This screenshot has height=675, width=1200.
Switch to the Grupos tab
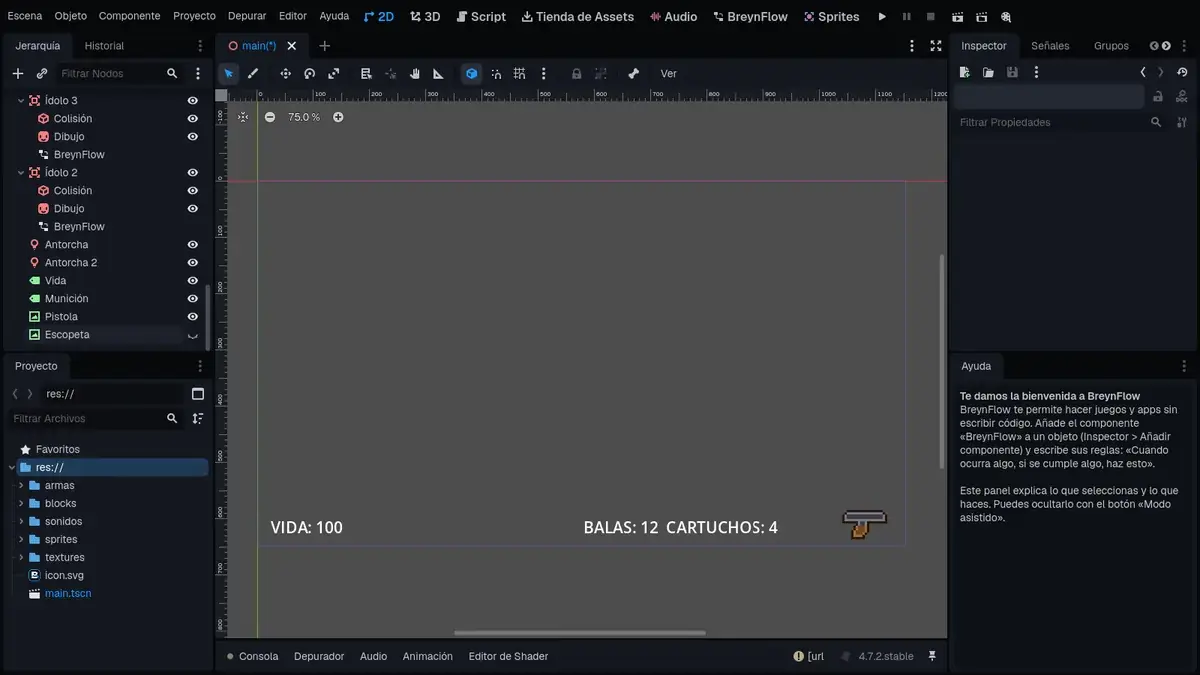[x=1111, y=46]
